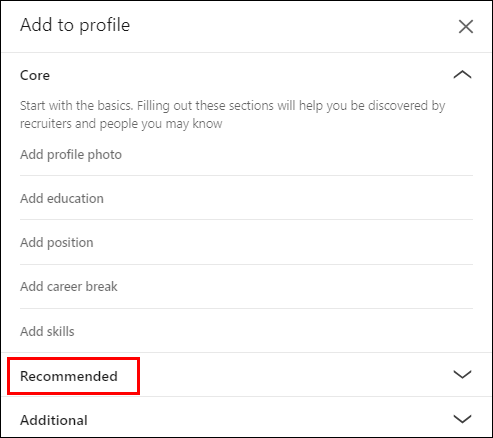Click the word 'break' in the fourth Core item
This screenshot has height=438, width=493.
(101, 286)
